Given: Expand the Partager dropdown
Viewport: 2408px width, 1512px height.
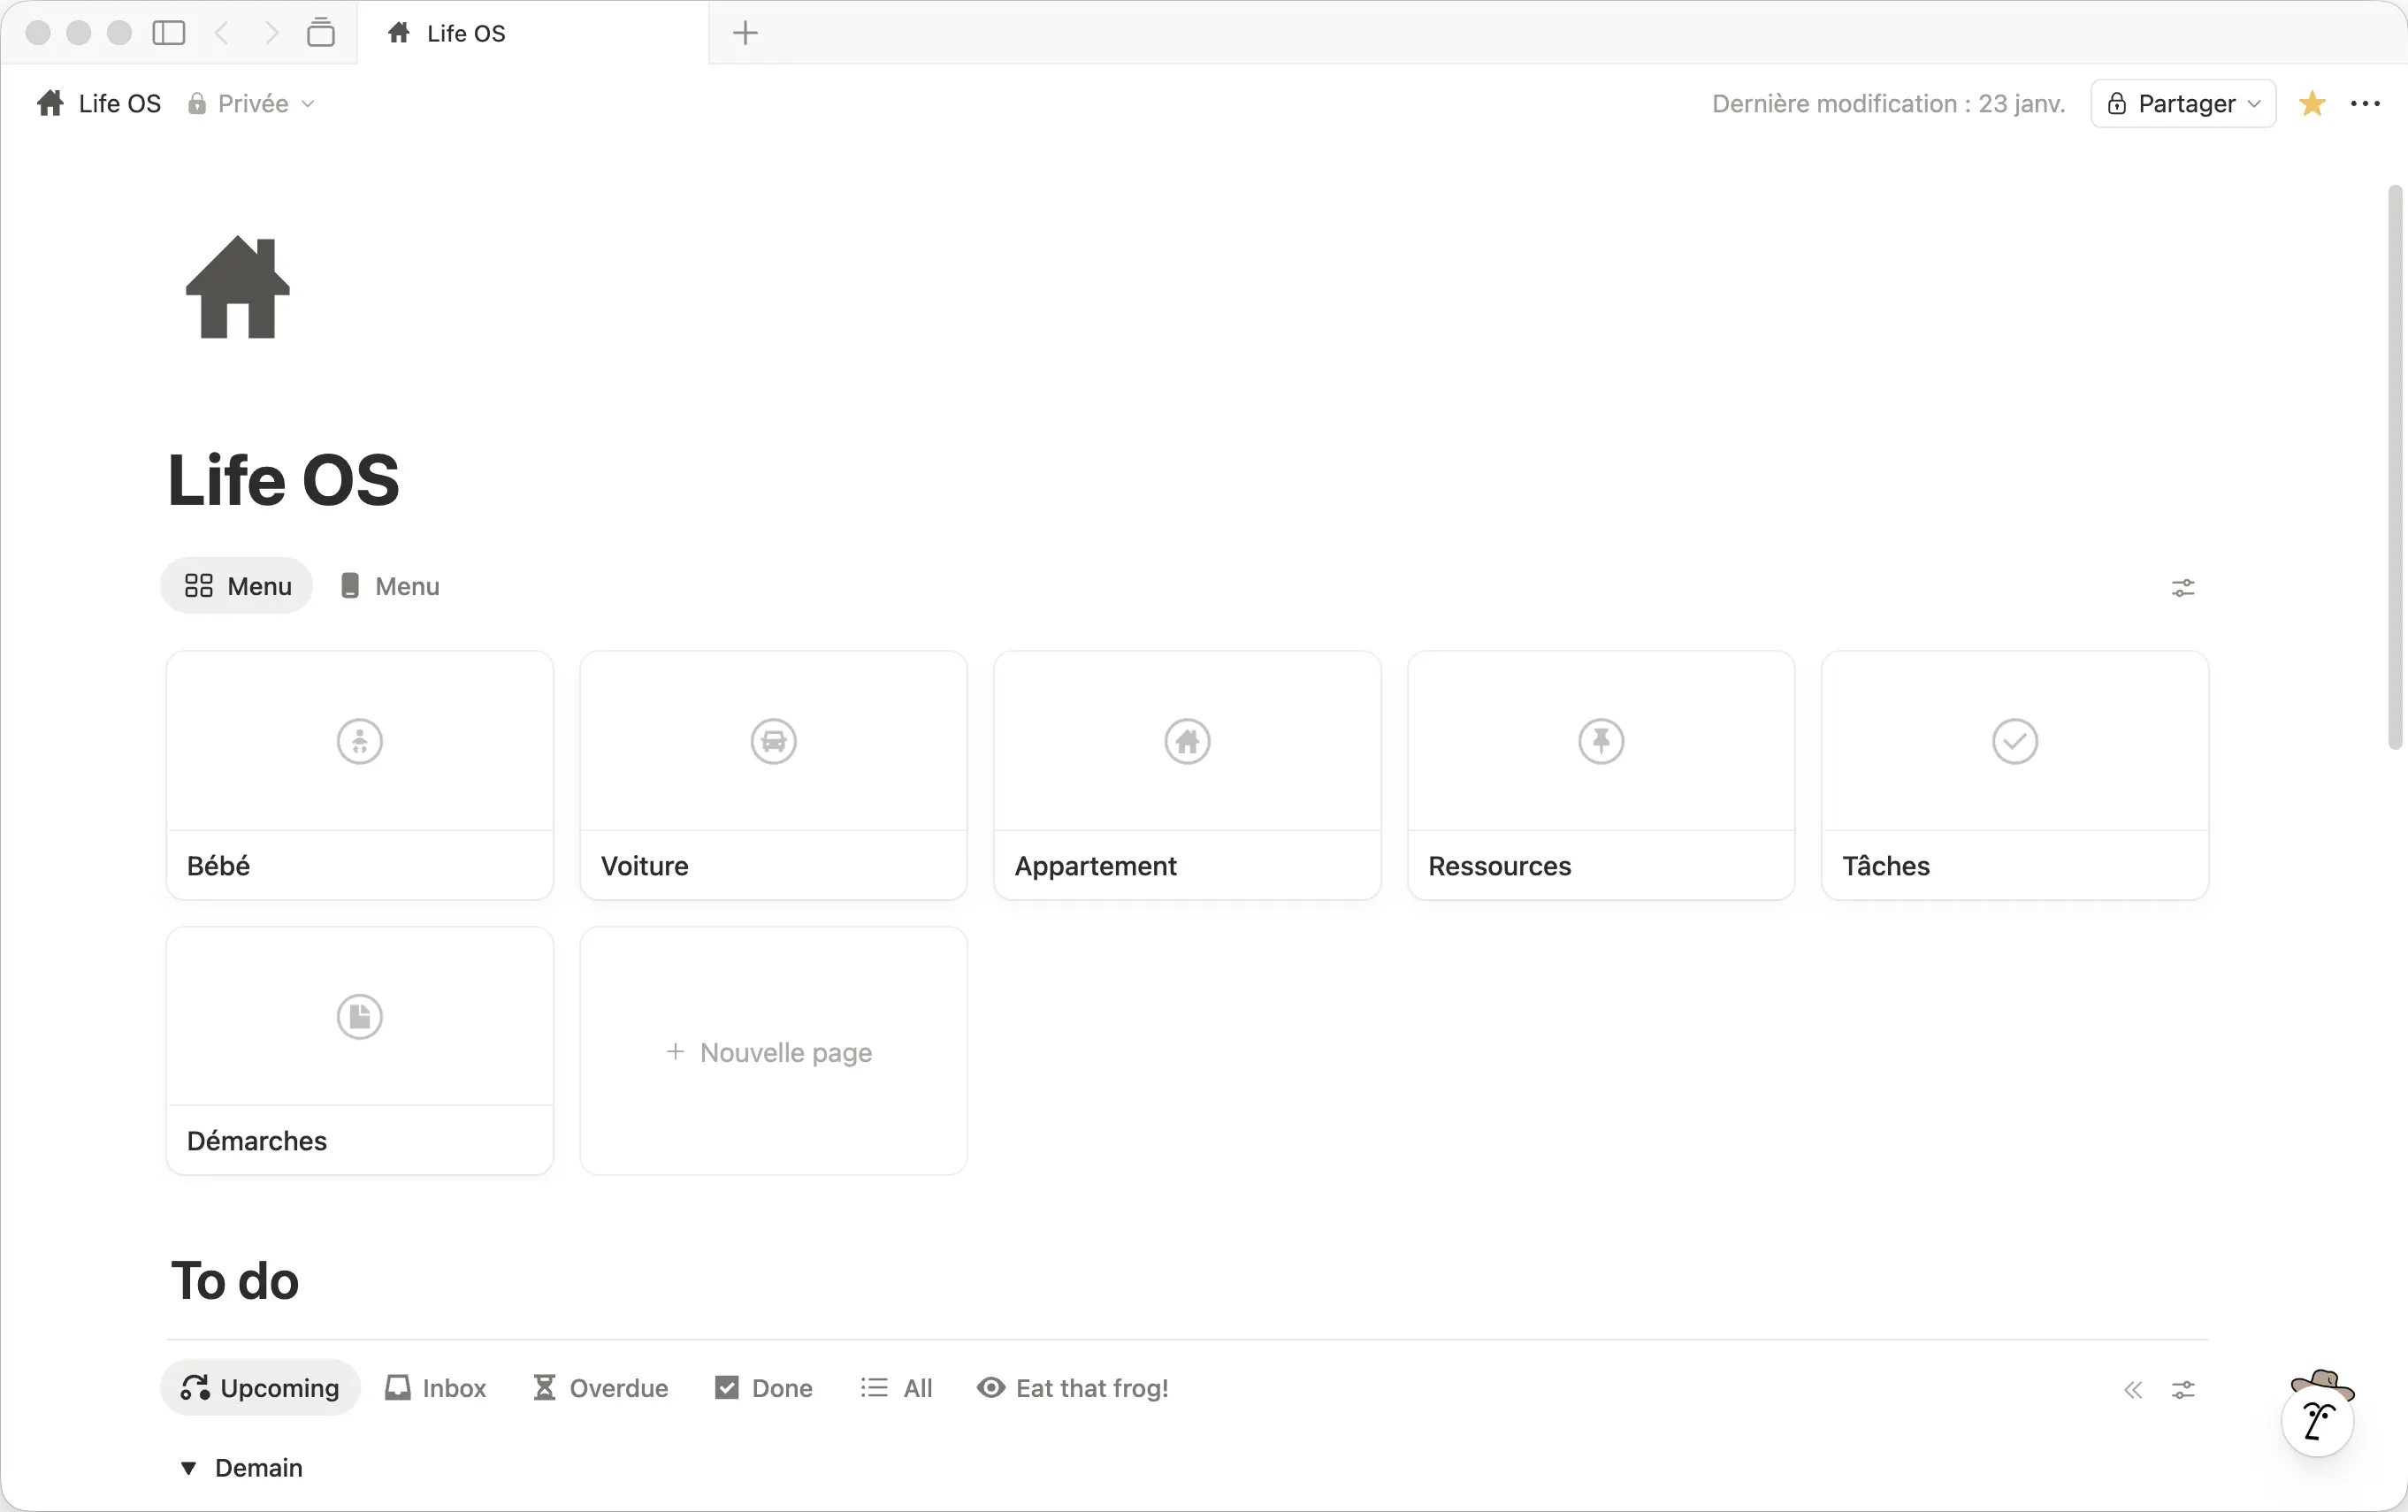Looking at the screenshot, I should 2181,103.
